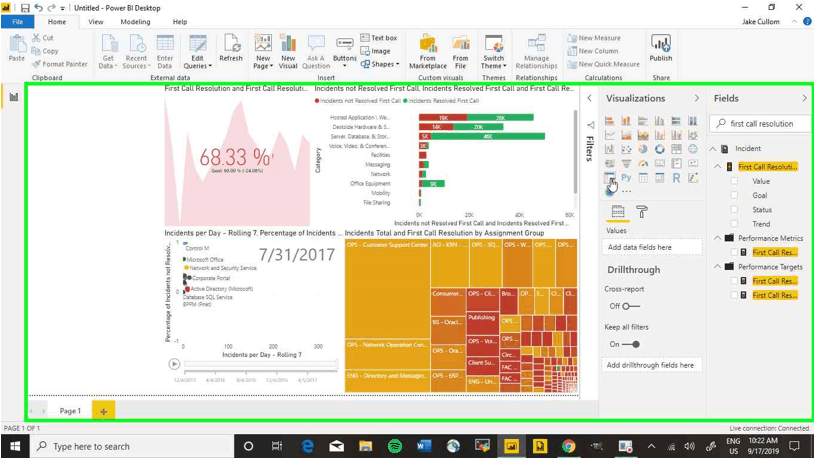
Task: Collapse the Performance Metrics folder
Action: pyautogui.click(x=717, y=238)
